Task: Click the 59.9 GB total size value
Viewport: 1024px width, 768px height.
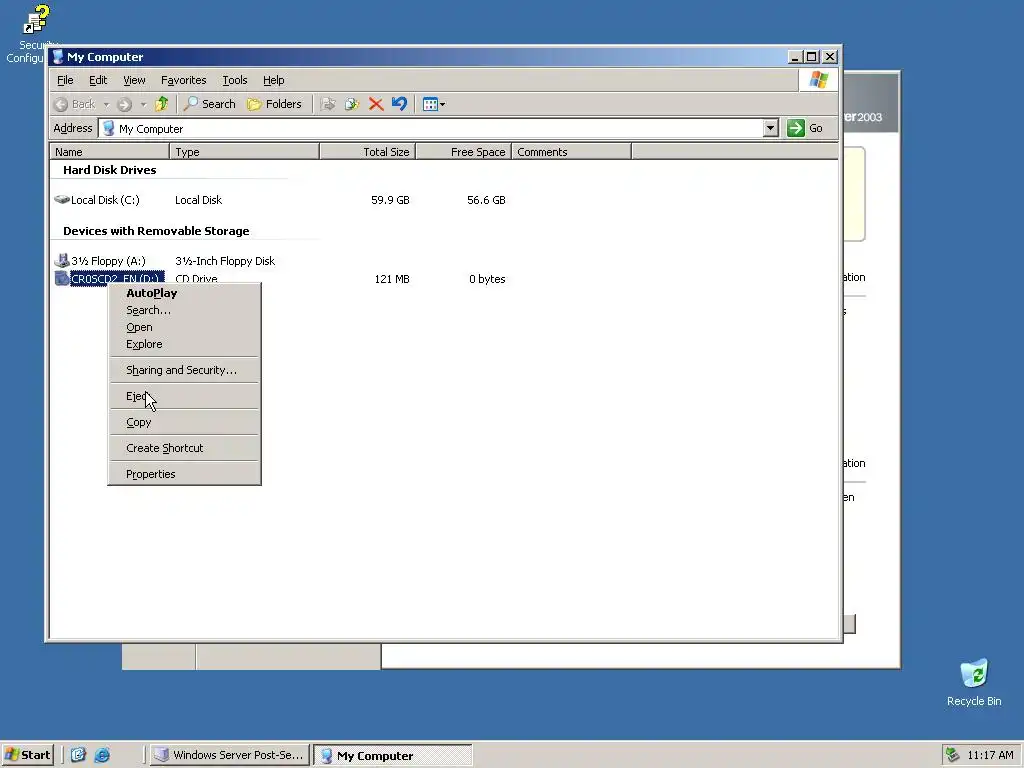Action: pyautogui.click(x=390, y=200)
